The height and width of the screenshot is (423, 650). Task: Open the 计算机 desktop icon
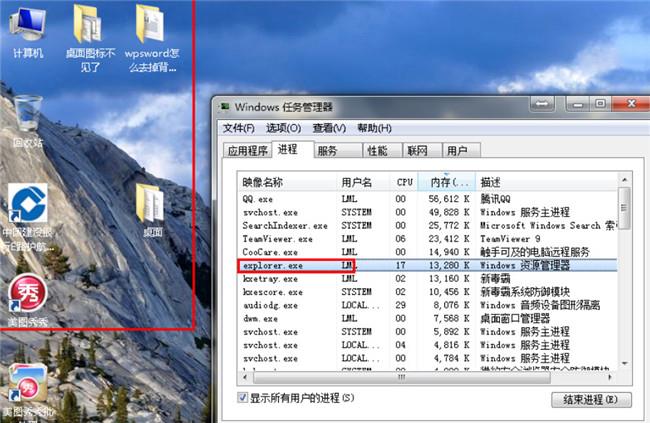coord(27,32)
